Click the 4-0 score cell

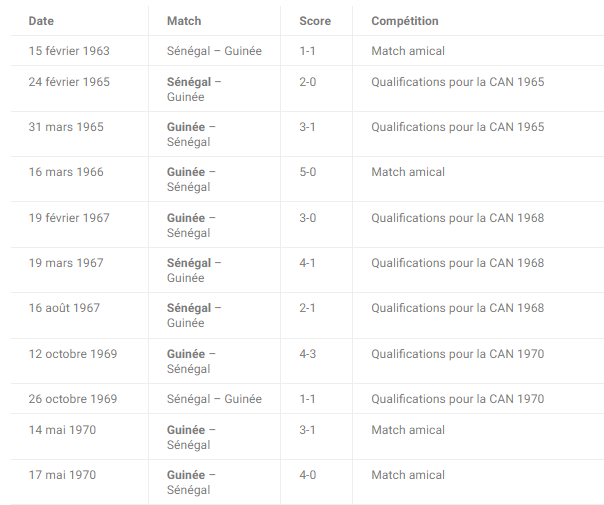click(308, 475)
